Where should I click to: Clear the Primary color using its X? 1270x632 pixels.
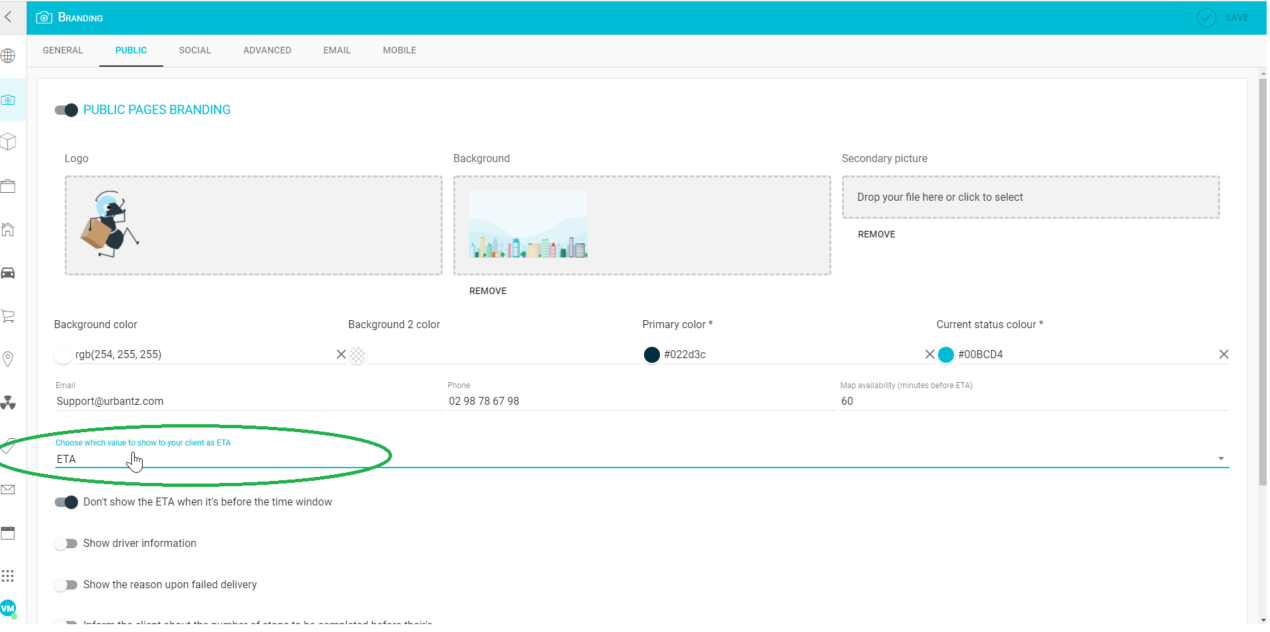click(x=929, y=354)
